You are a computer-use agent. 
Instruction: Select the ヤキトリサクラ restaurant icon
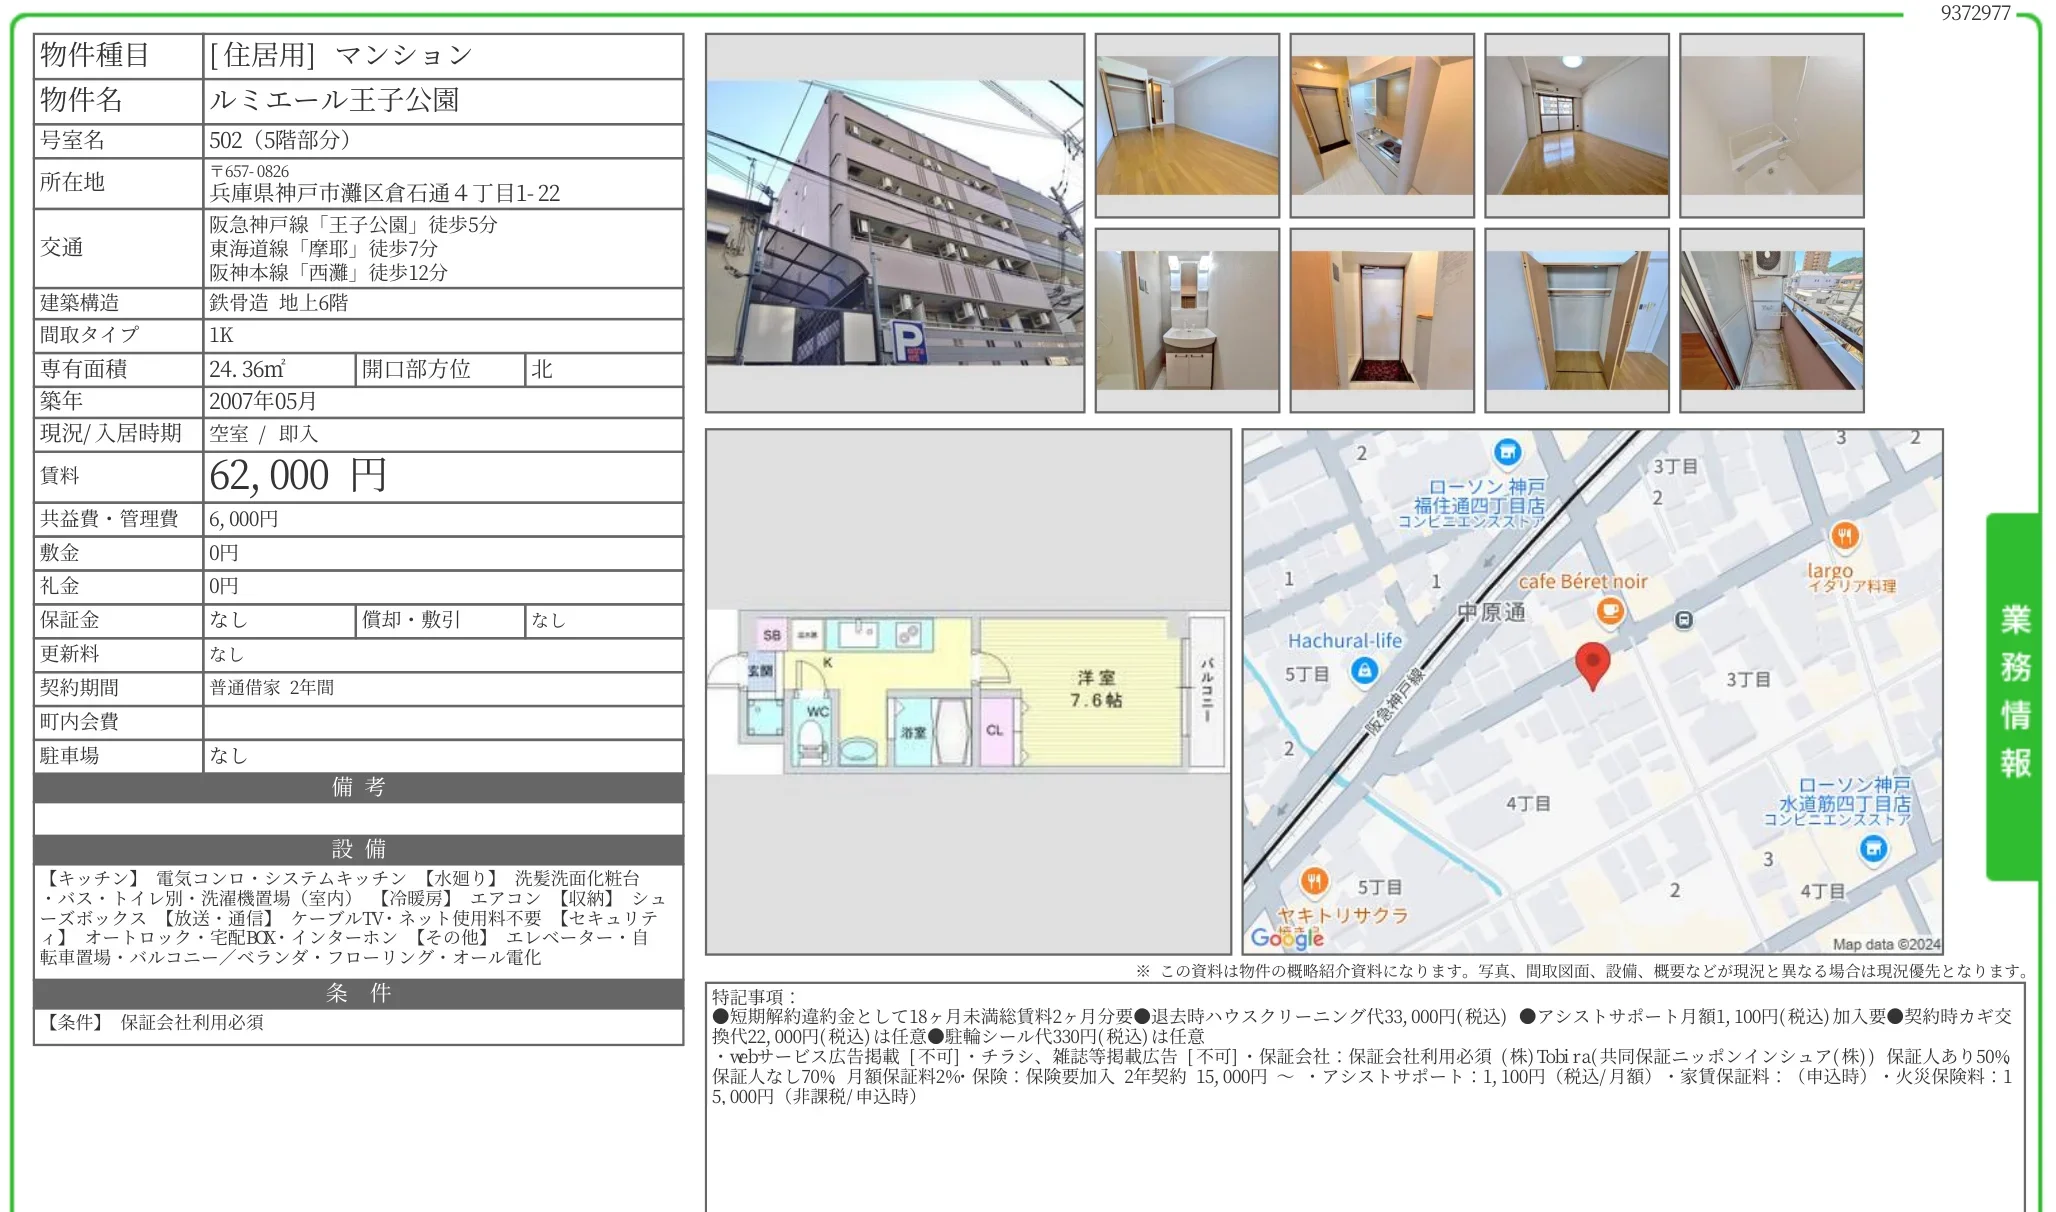(1314, 882)
